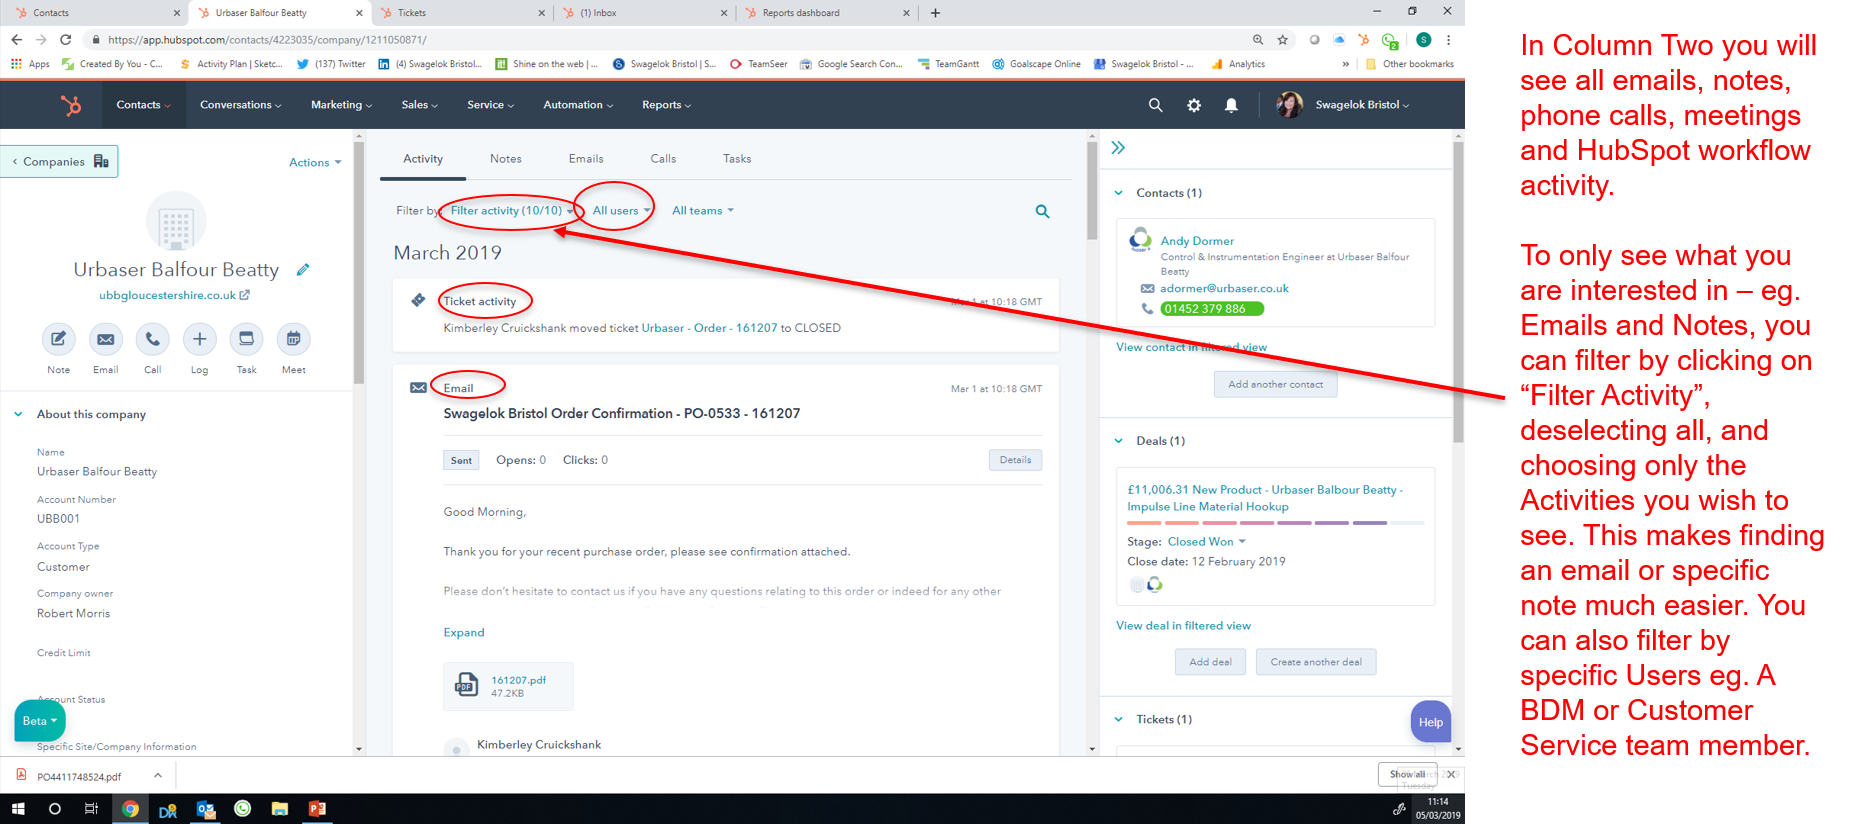Change deal stage Closed Won dropdown
The height and width of the screenshot is (824, 1851).
coord(1207,542)
